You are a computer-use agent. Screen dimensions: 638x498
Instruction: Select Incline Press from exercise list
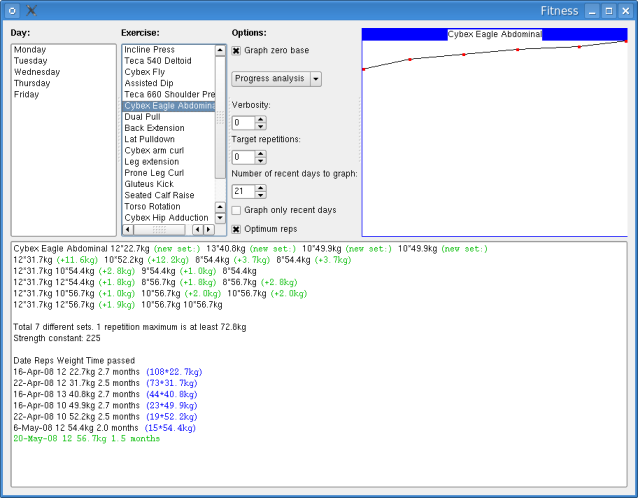coord(149,49)
